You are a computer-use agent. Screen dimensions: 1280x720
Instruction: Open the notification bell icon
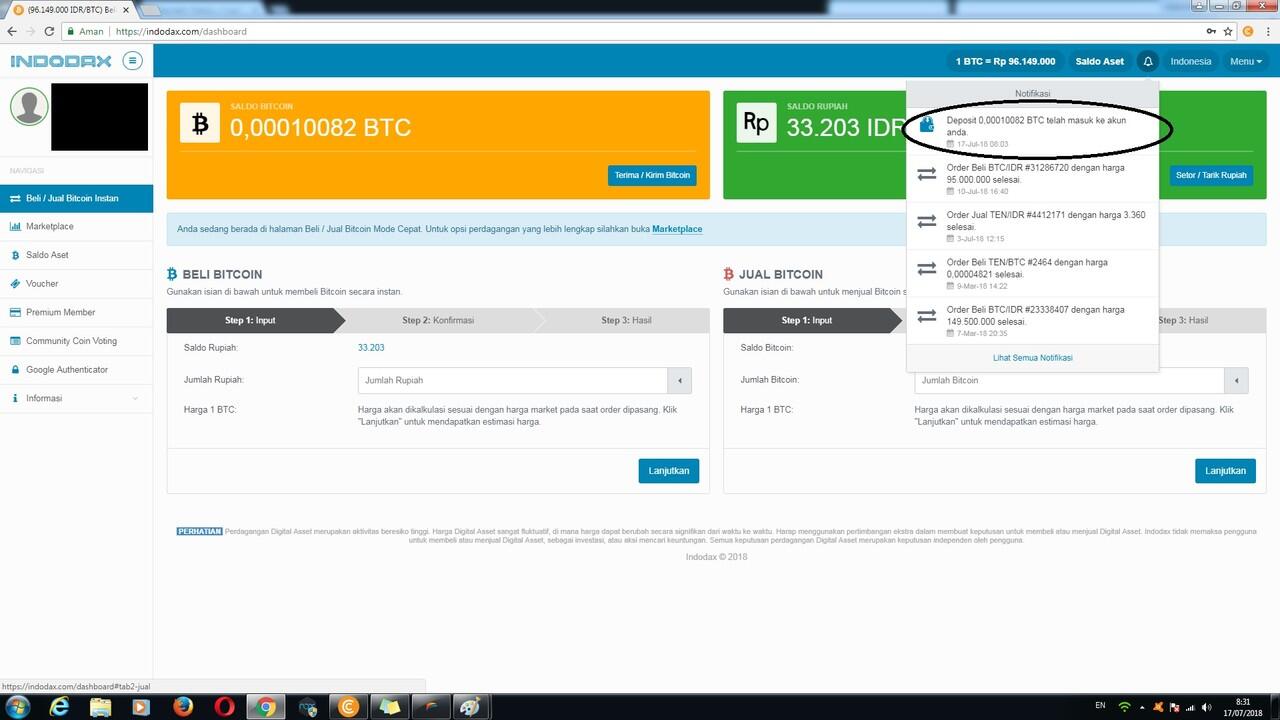[x=1148, y=61]
